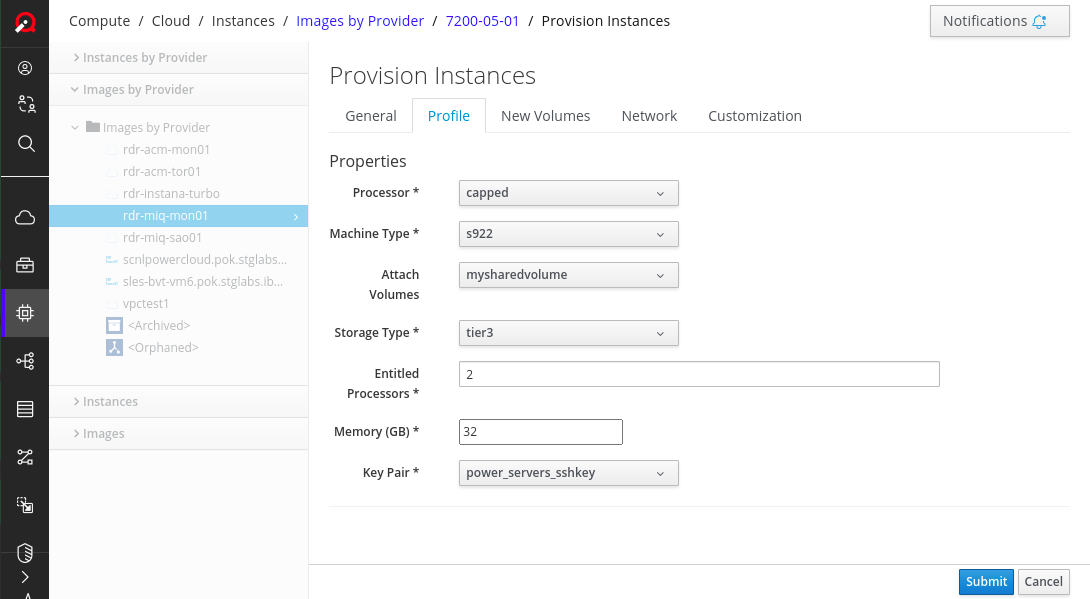Open the <Archived> images node
Viewport: 1090px width, 599px height.
click(160, 325)
